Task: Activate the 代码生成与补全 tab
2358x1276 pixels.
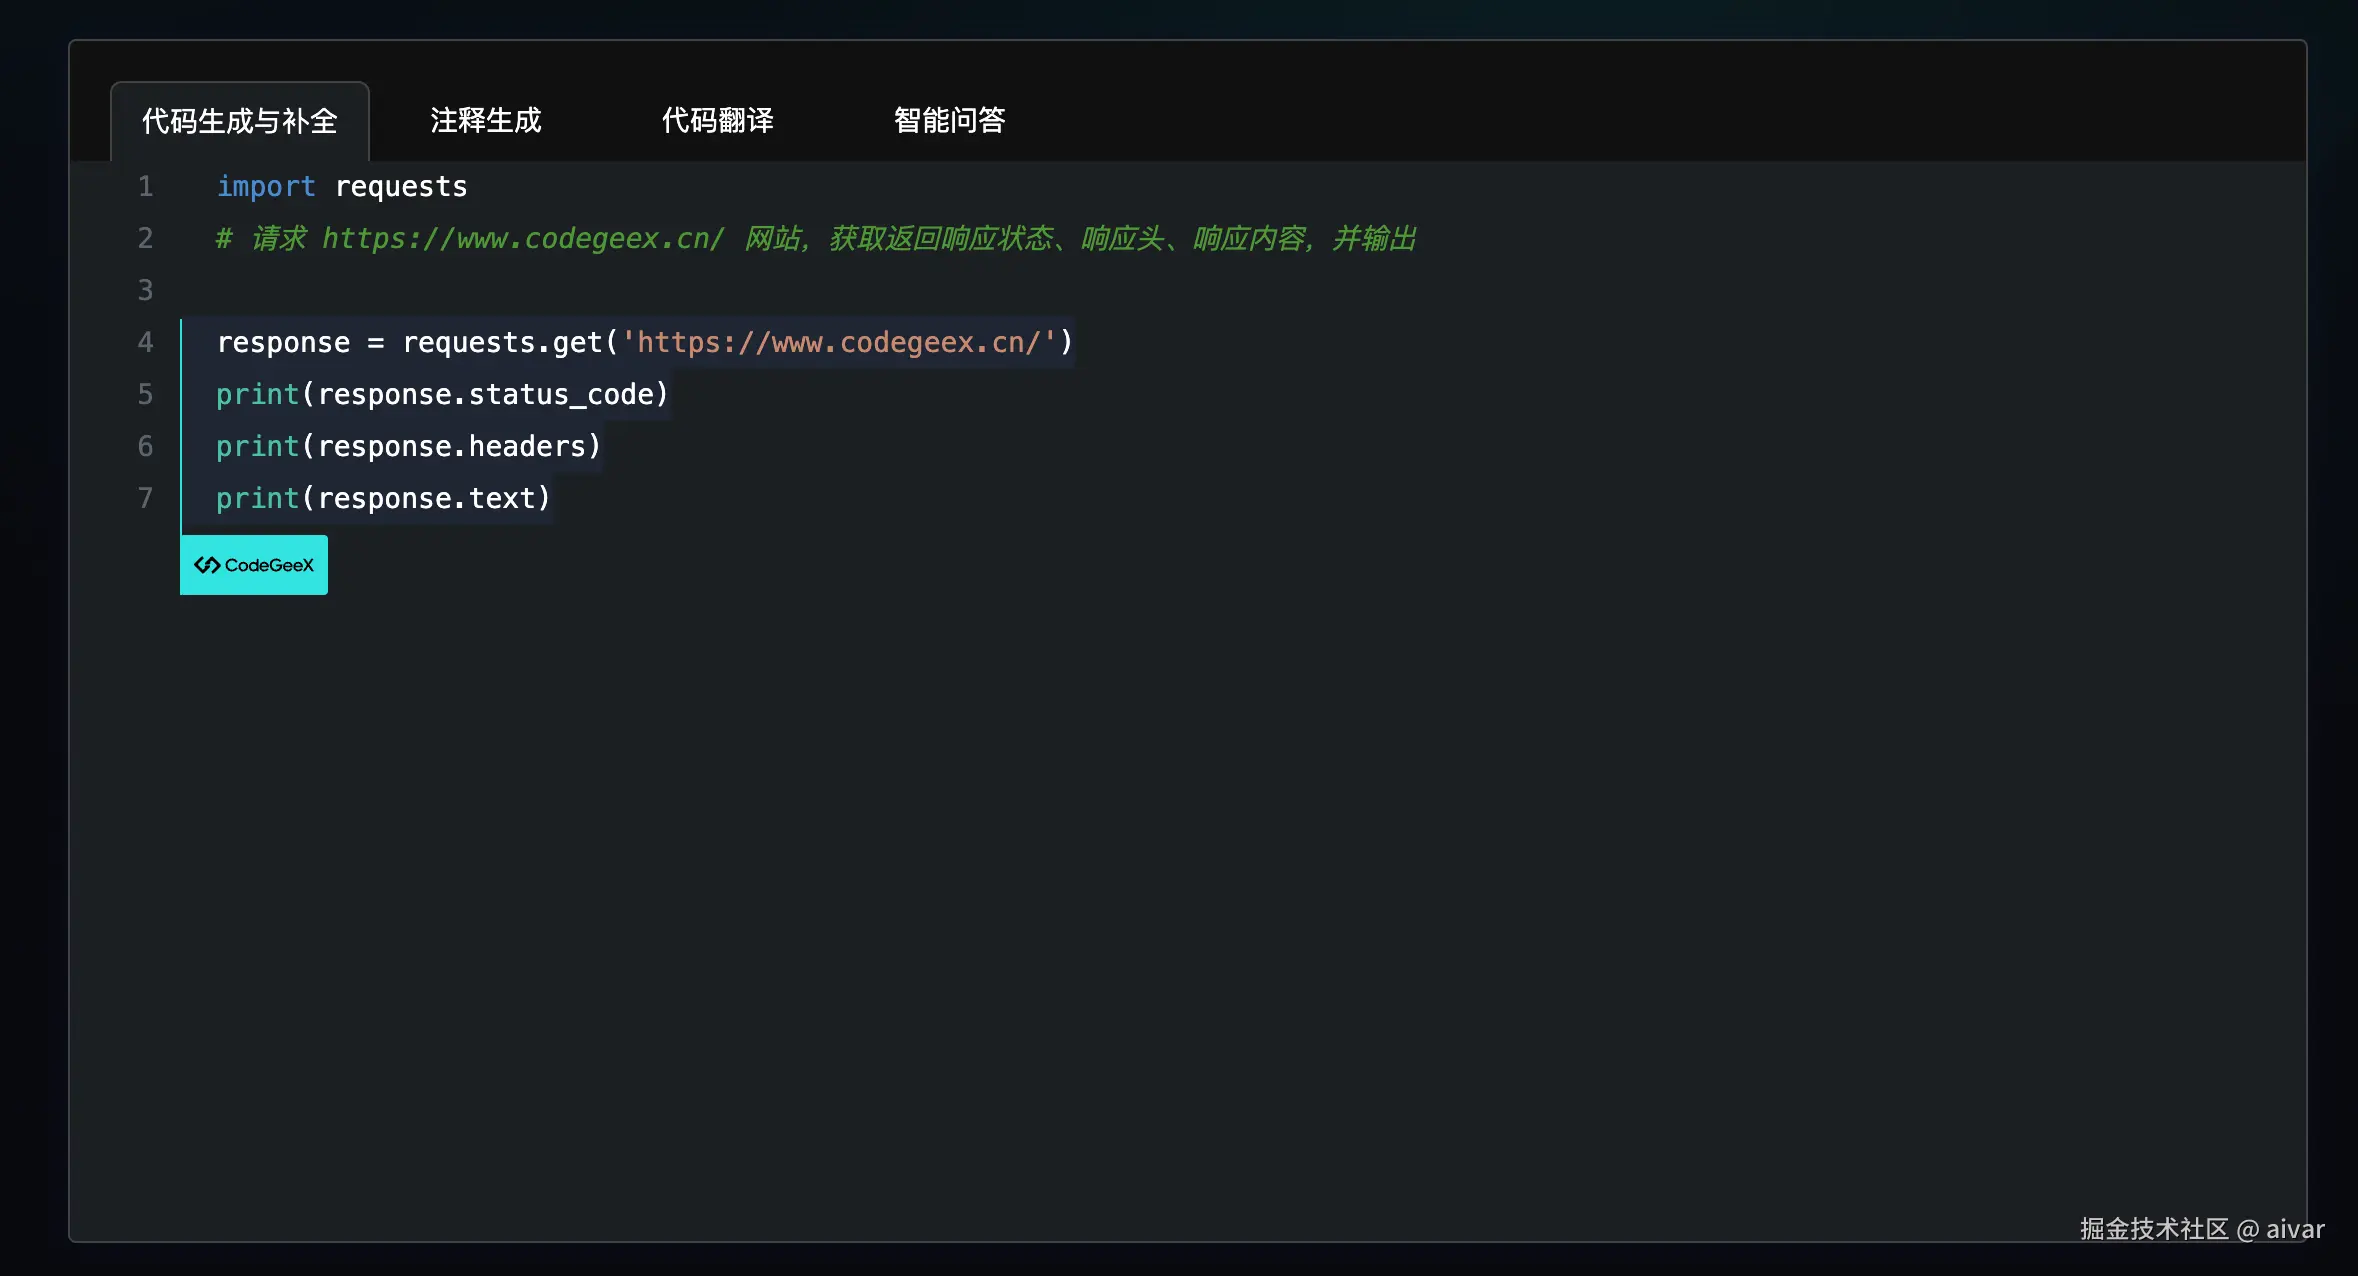Action: pyautogui.click(x=239, y=120)
